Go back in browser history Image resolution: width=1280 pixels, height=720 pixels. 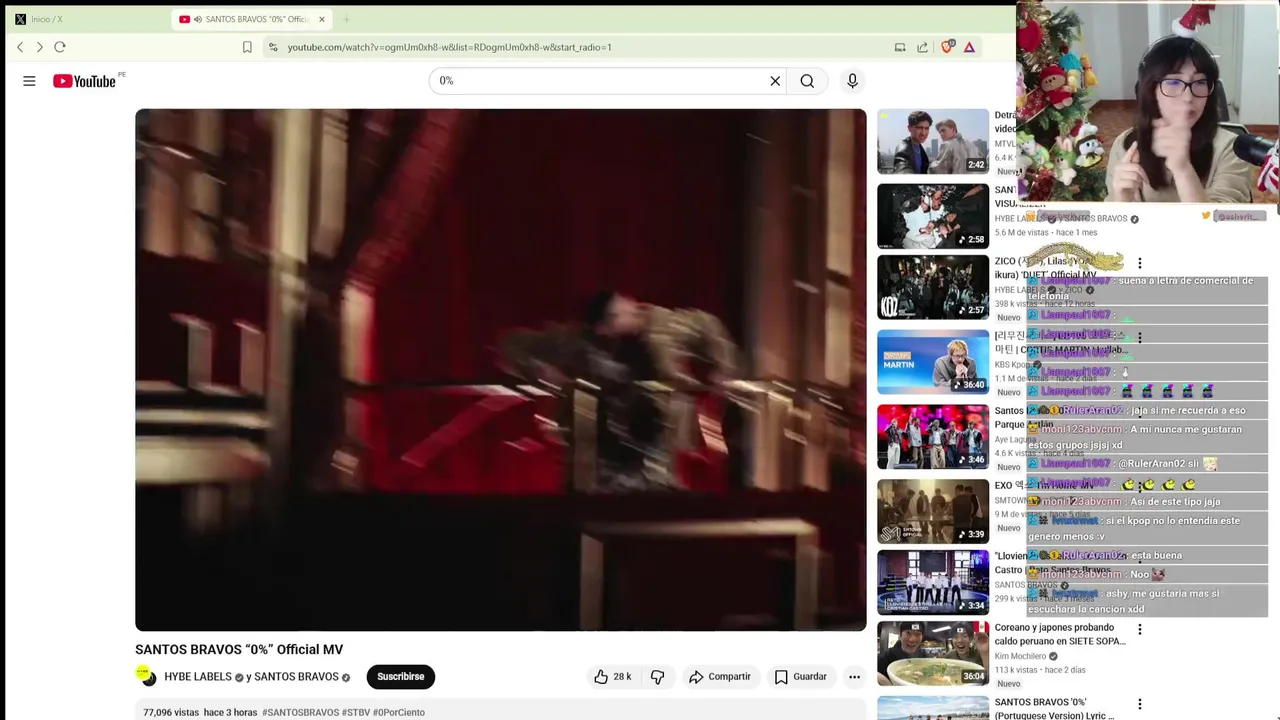point(20,47)
